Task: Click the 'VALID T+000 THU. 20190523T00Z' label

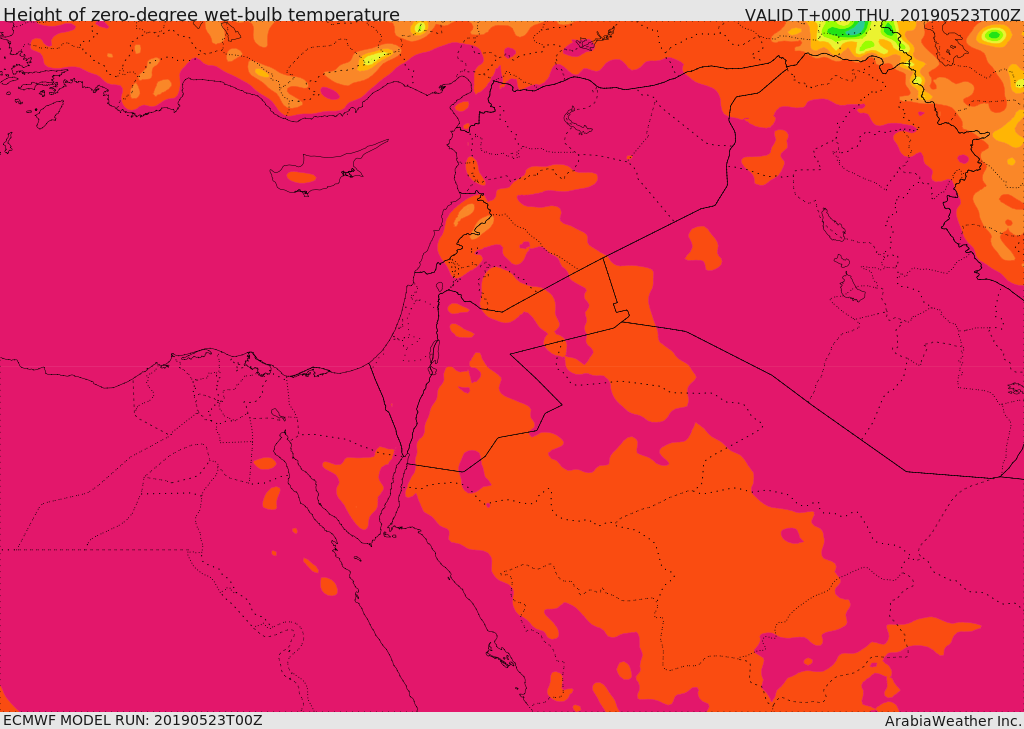Action: pyautogui.click(x=883, y=14)
